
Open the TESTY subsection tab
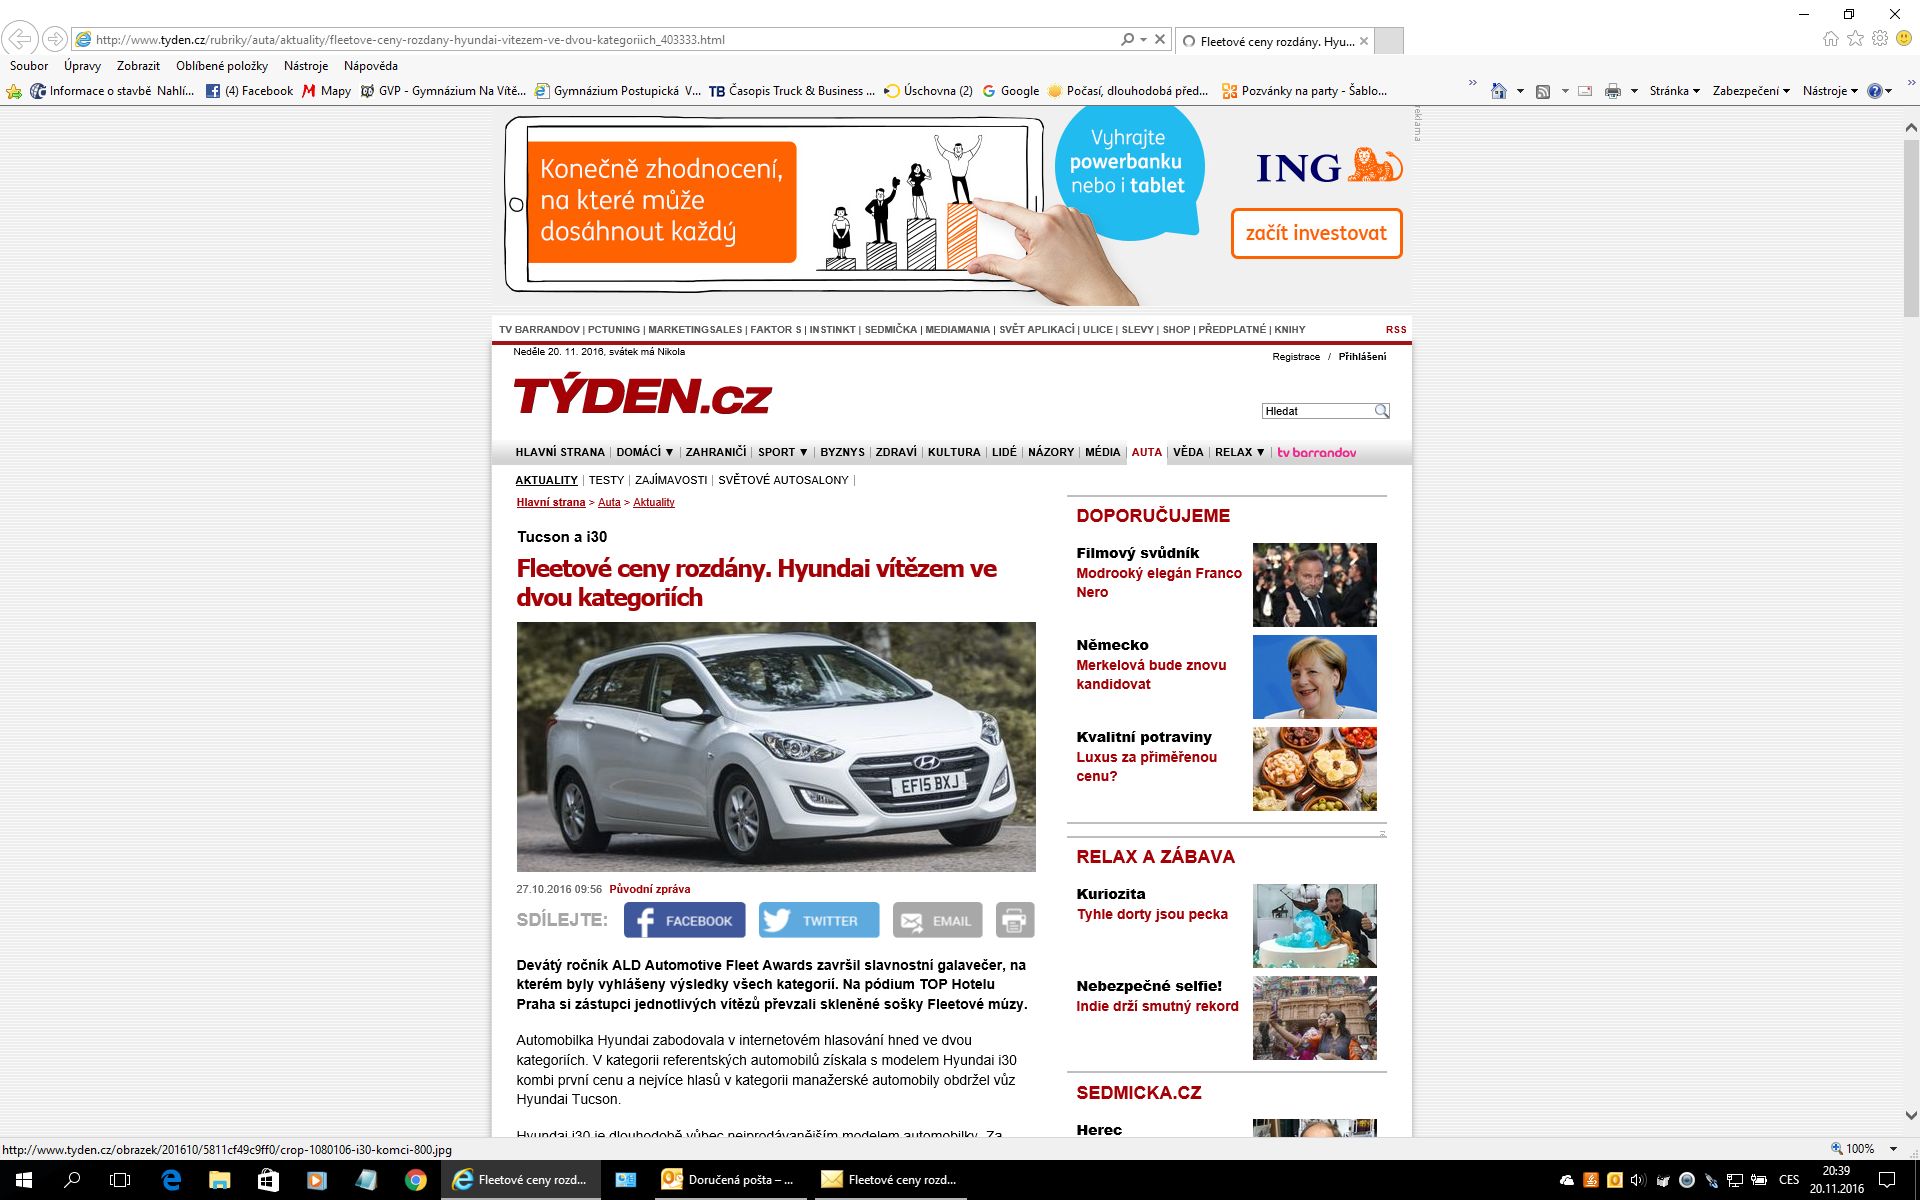(x=606, y=480)
